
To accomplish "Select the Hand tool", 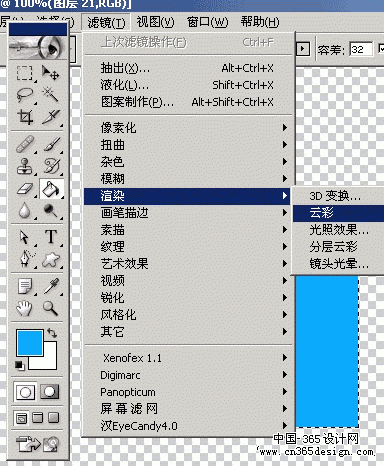I will pyautogui.click(x=25, y=308).
